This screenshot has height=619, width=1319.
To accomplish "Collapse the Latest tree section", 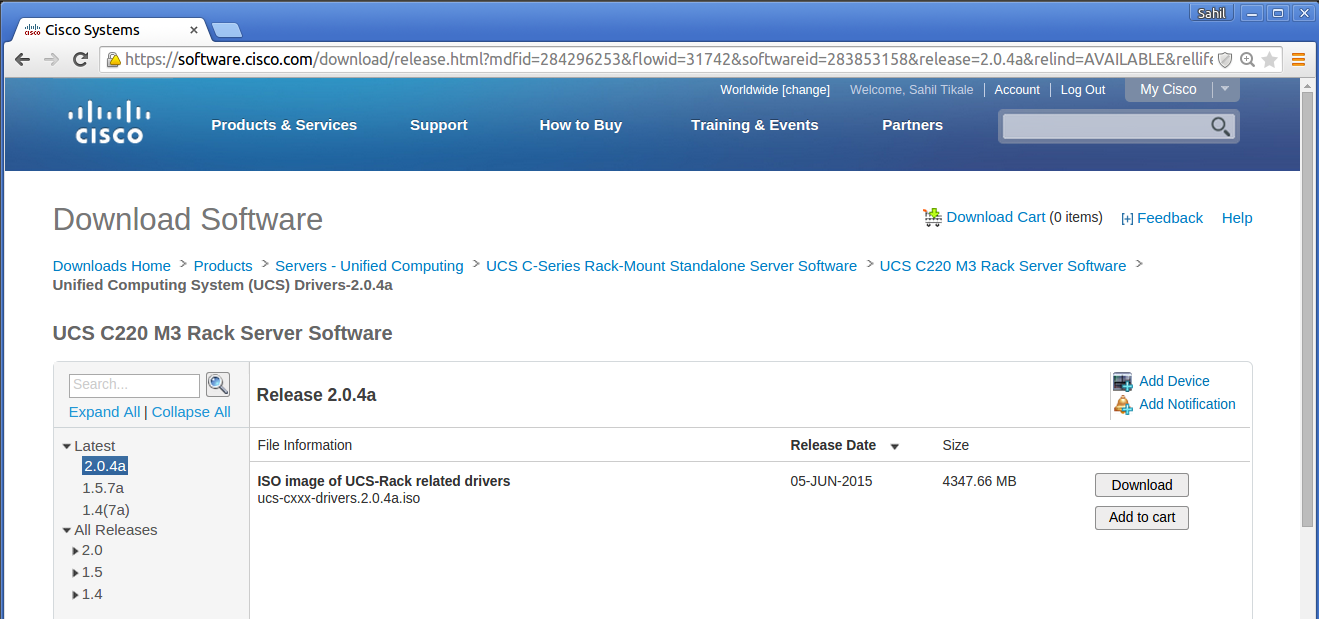I will 67,447.
